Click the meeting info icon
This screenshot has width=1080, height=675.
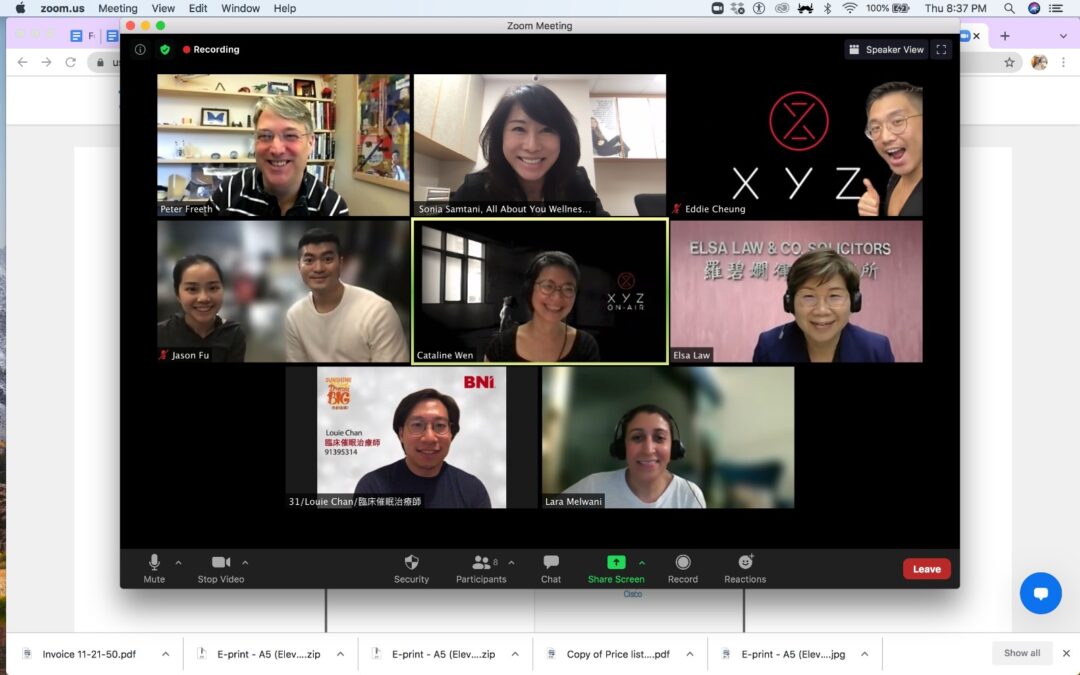point(140,49)
